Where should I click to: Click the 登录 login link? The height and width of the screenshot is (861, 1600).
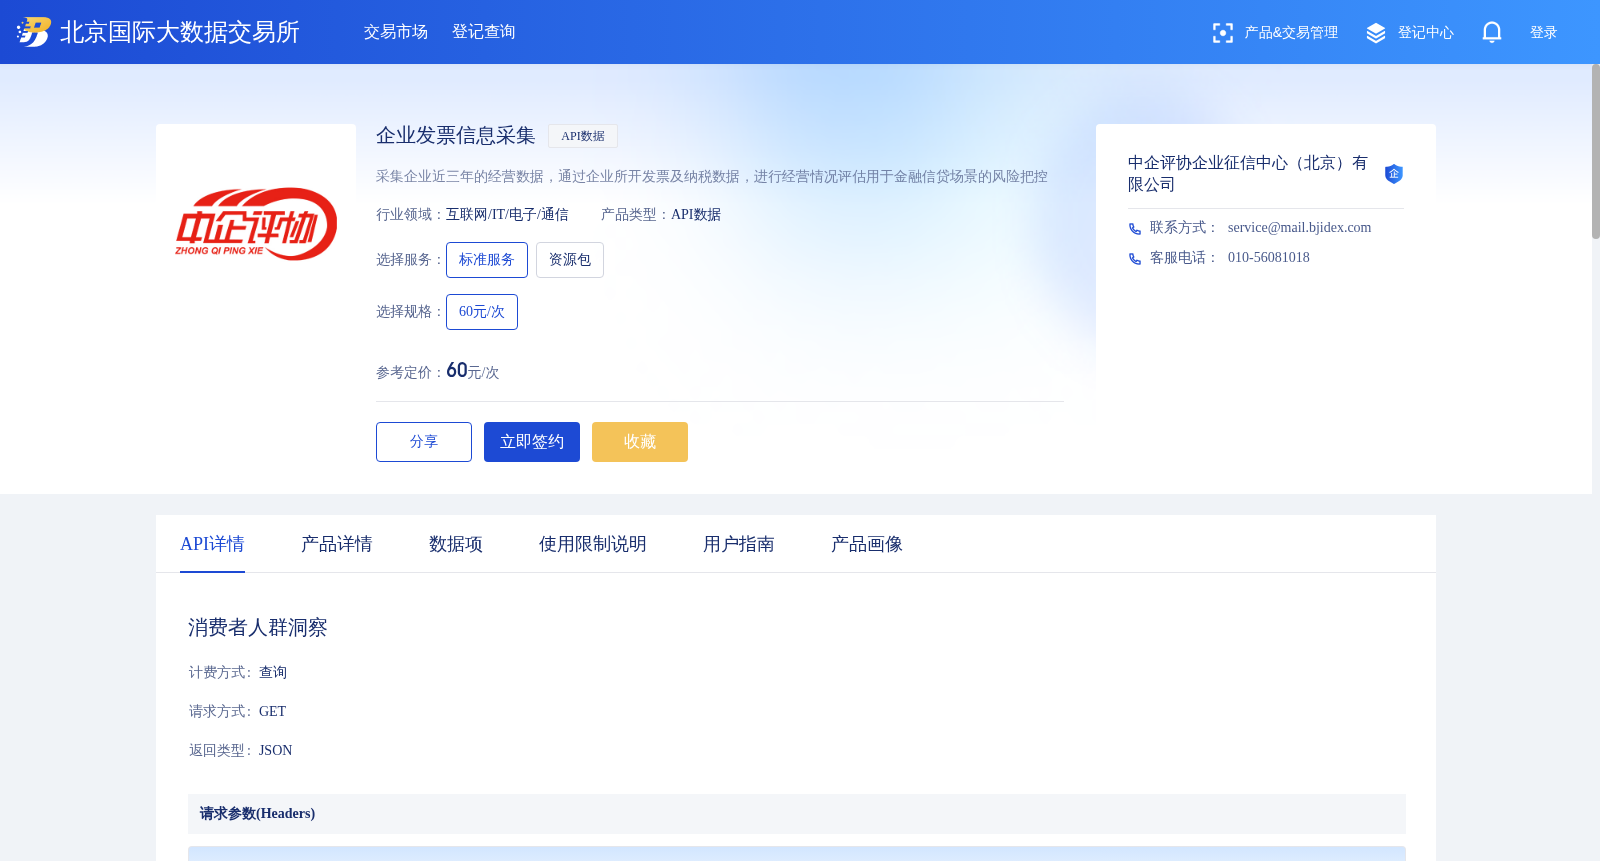[x=1544, y=33]
